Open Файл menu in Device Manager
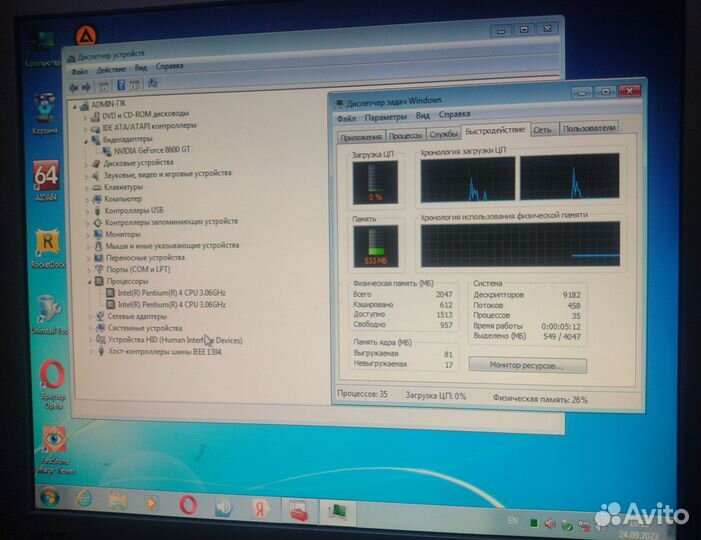Image resolution: width=701 pixels, height=540 pixels. (79, 72)
